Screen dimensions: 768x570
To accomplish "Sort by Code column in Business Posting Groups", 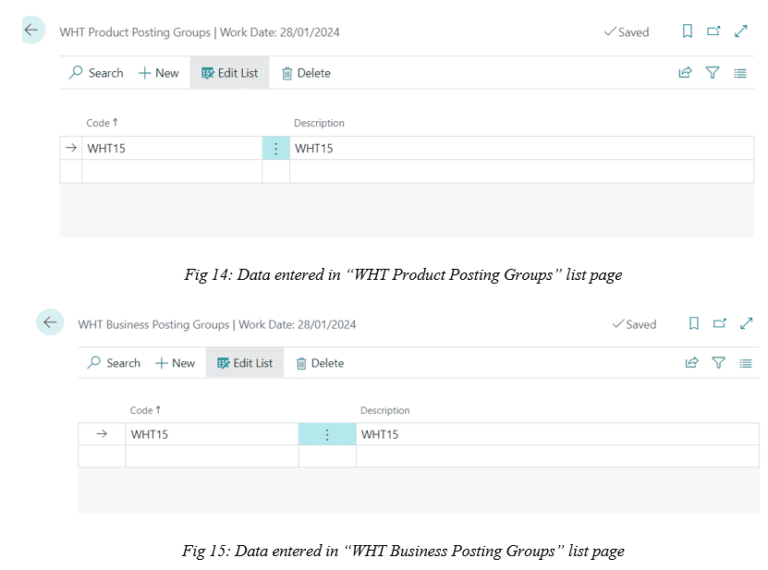I will pyautogui.click(x=145, y=410).
